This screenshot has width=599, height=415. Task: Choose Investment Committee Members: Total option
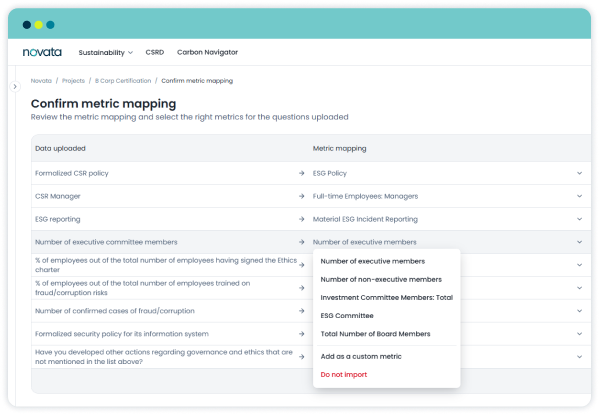[387, 297]
